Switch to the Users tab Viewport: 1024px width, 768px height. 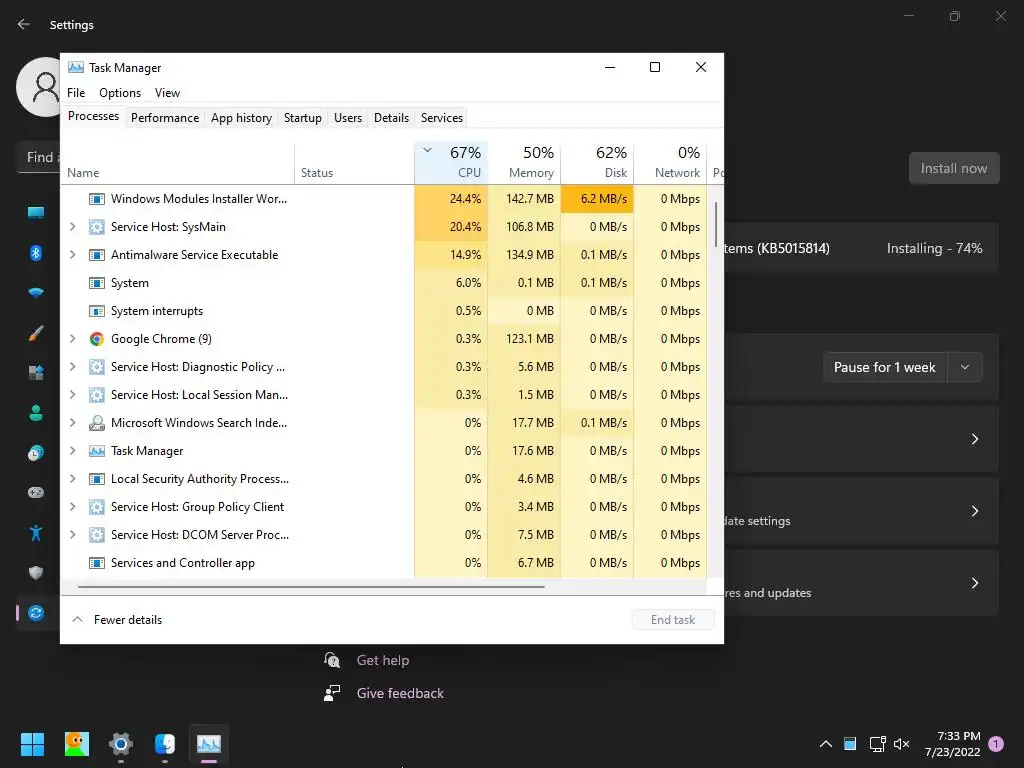pyautogui.click(x=347, y=118)
